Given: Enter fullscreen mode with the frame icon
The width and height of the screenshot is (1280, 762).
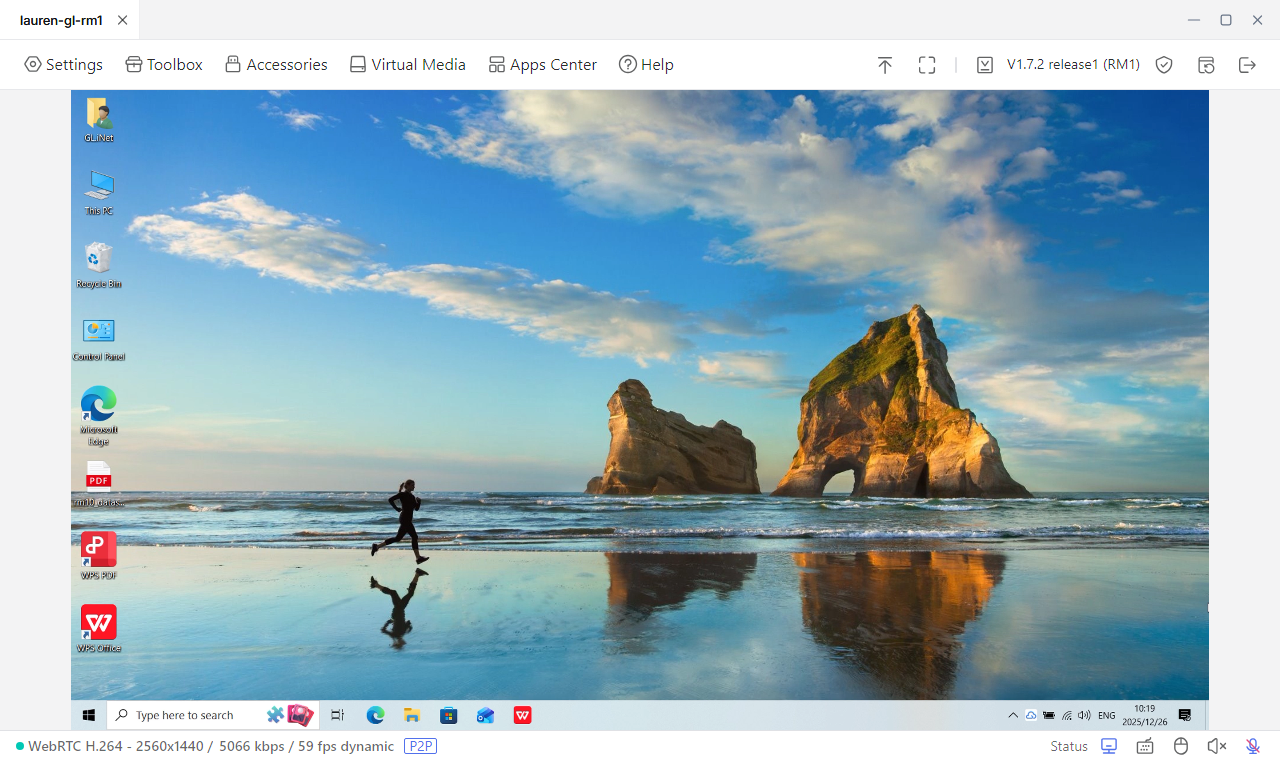Looking at the screenshot, I should tap(927, 65).
